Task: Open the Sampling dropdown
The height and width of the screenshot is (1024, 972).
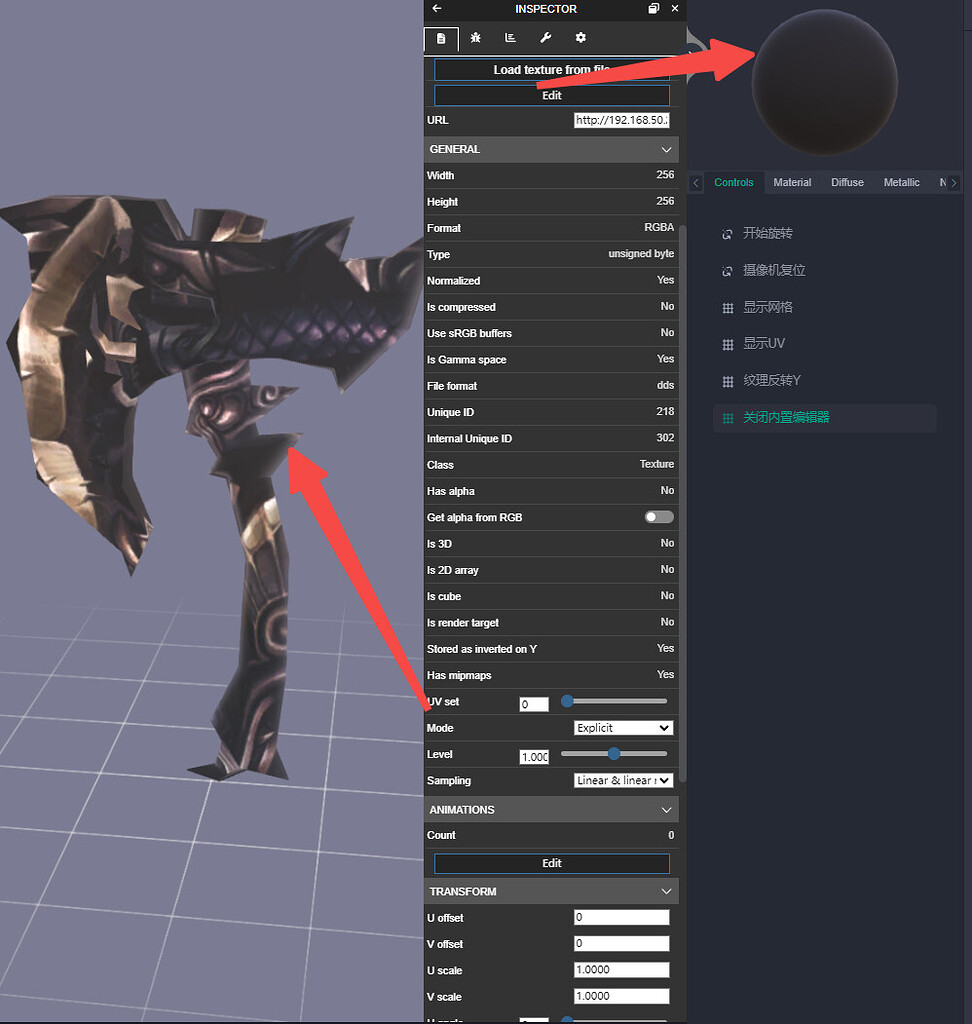Action: point(623,780)
